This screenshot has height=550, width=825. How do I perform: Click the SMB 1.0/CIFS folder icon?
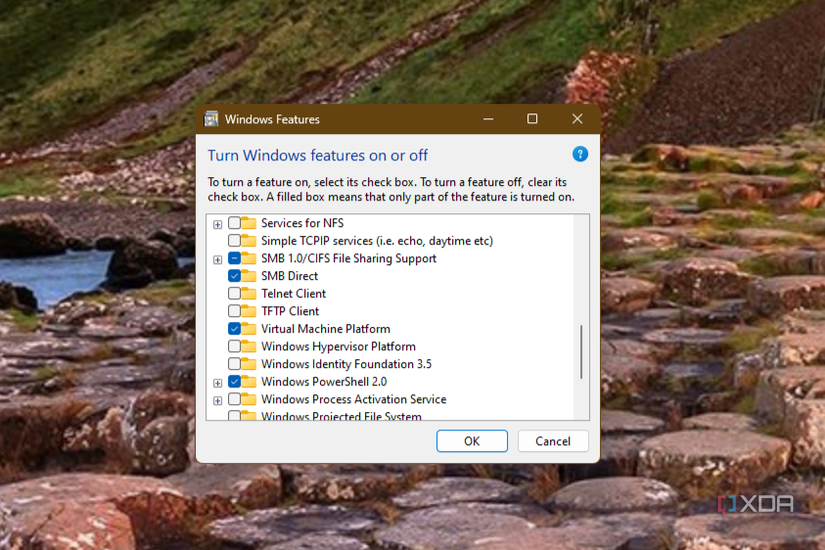[x=249, y=258]
